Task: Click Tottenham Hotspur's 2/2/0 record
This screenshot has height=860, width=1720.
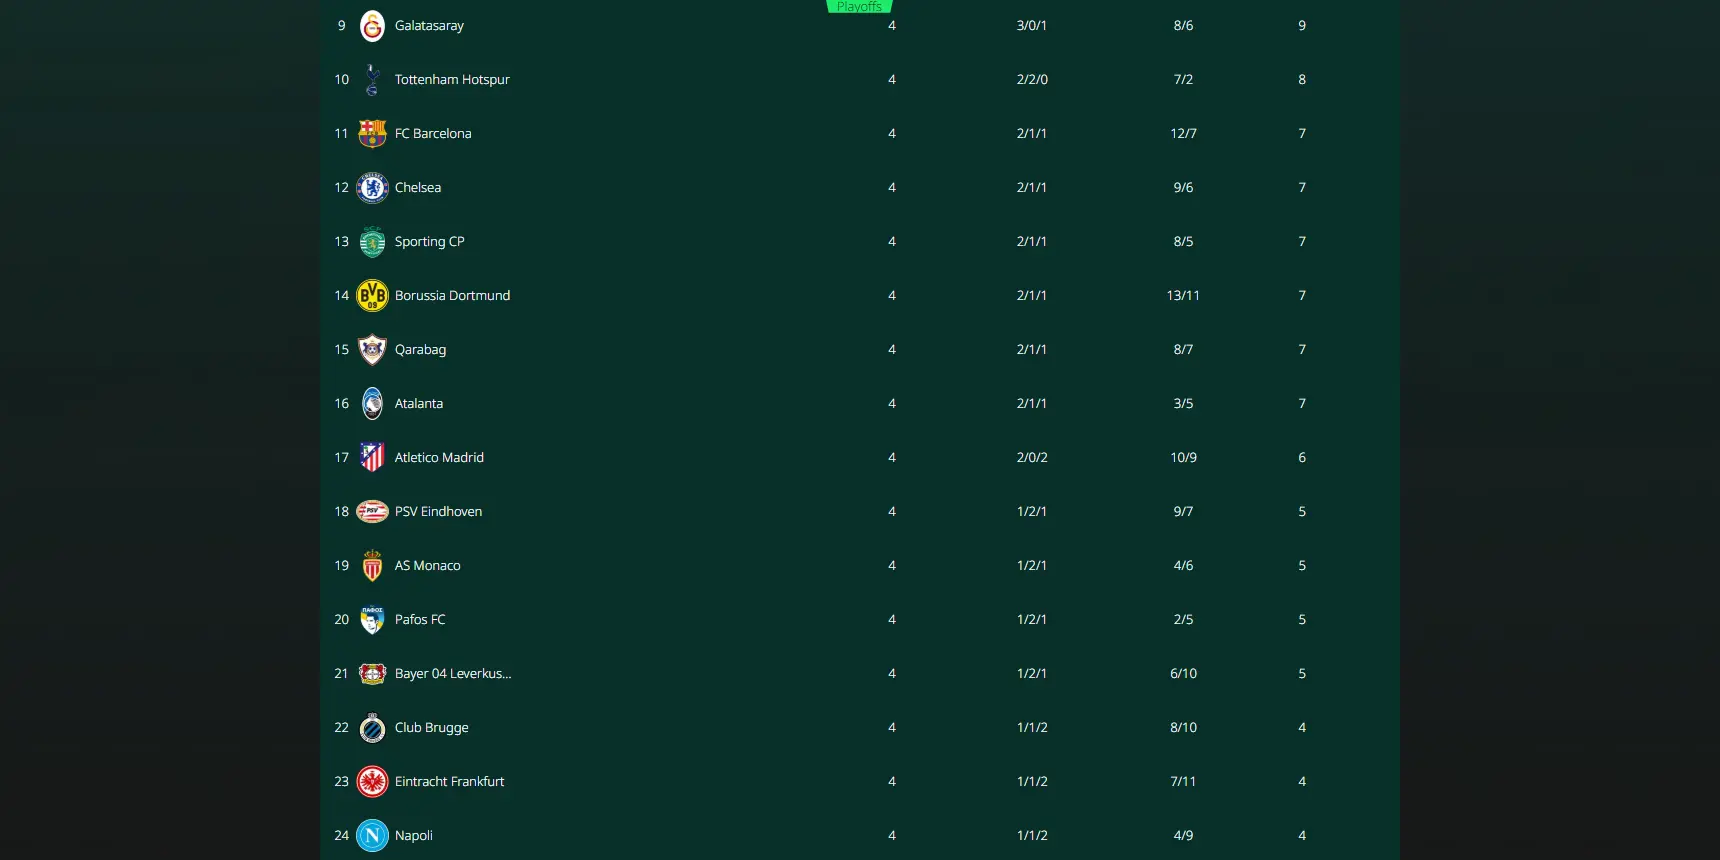Action: [1032, 80]
